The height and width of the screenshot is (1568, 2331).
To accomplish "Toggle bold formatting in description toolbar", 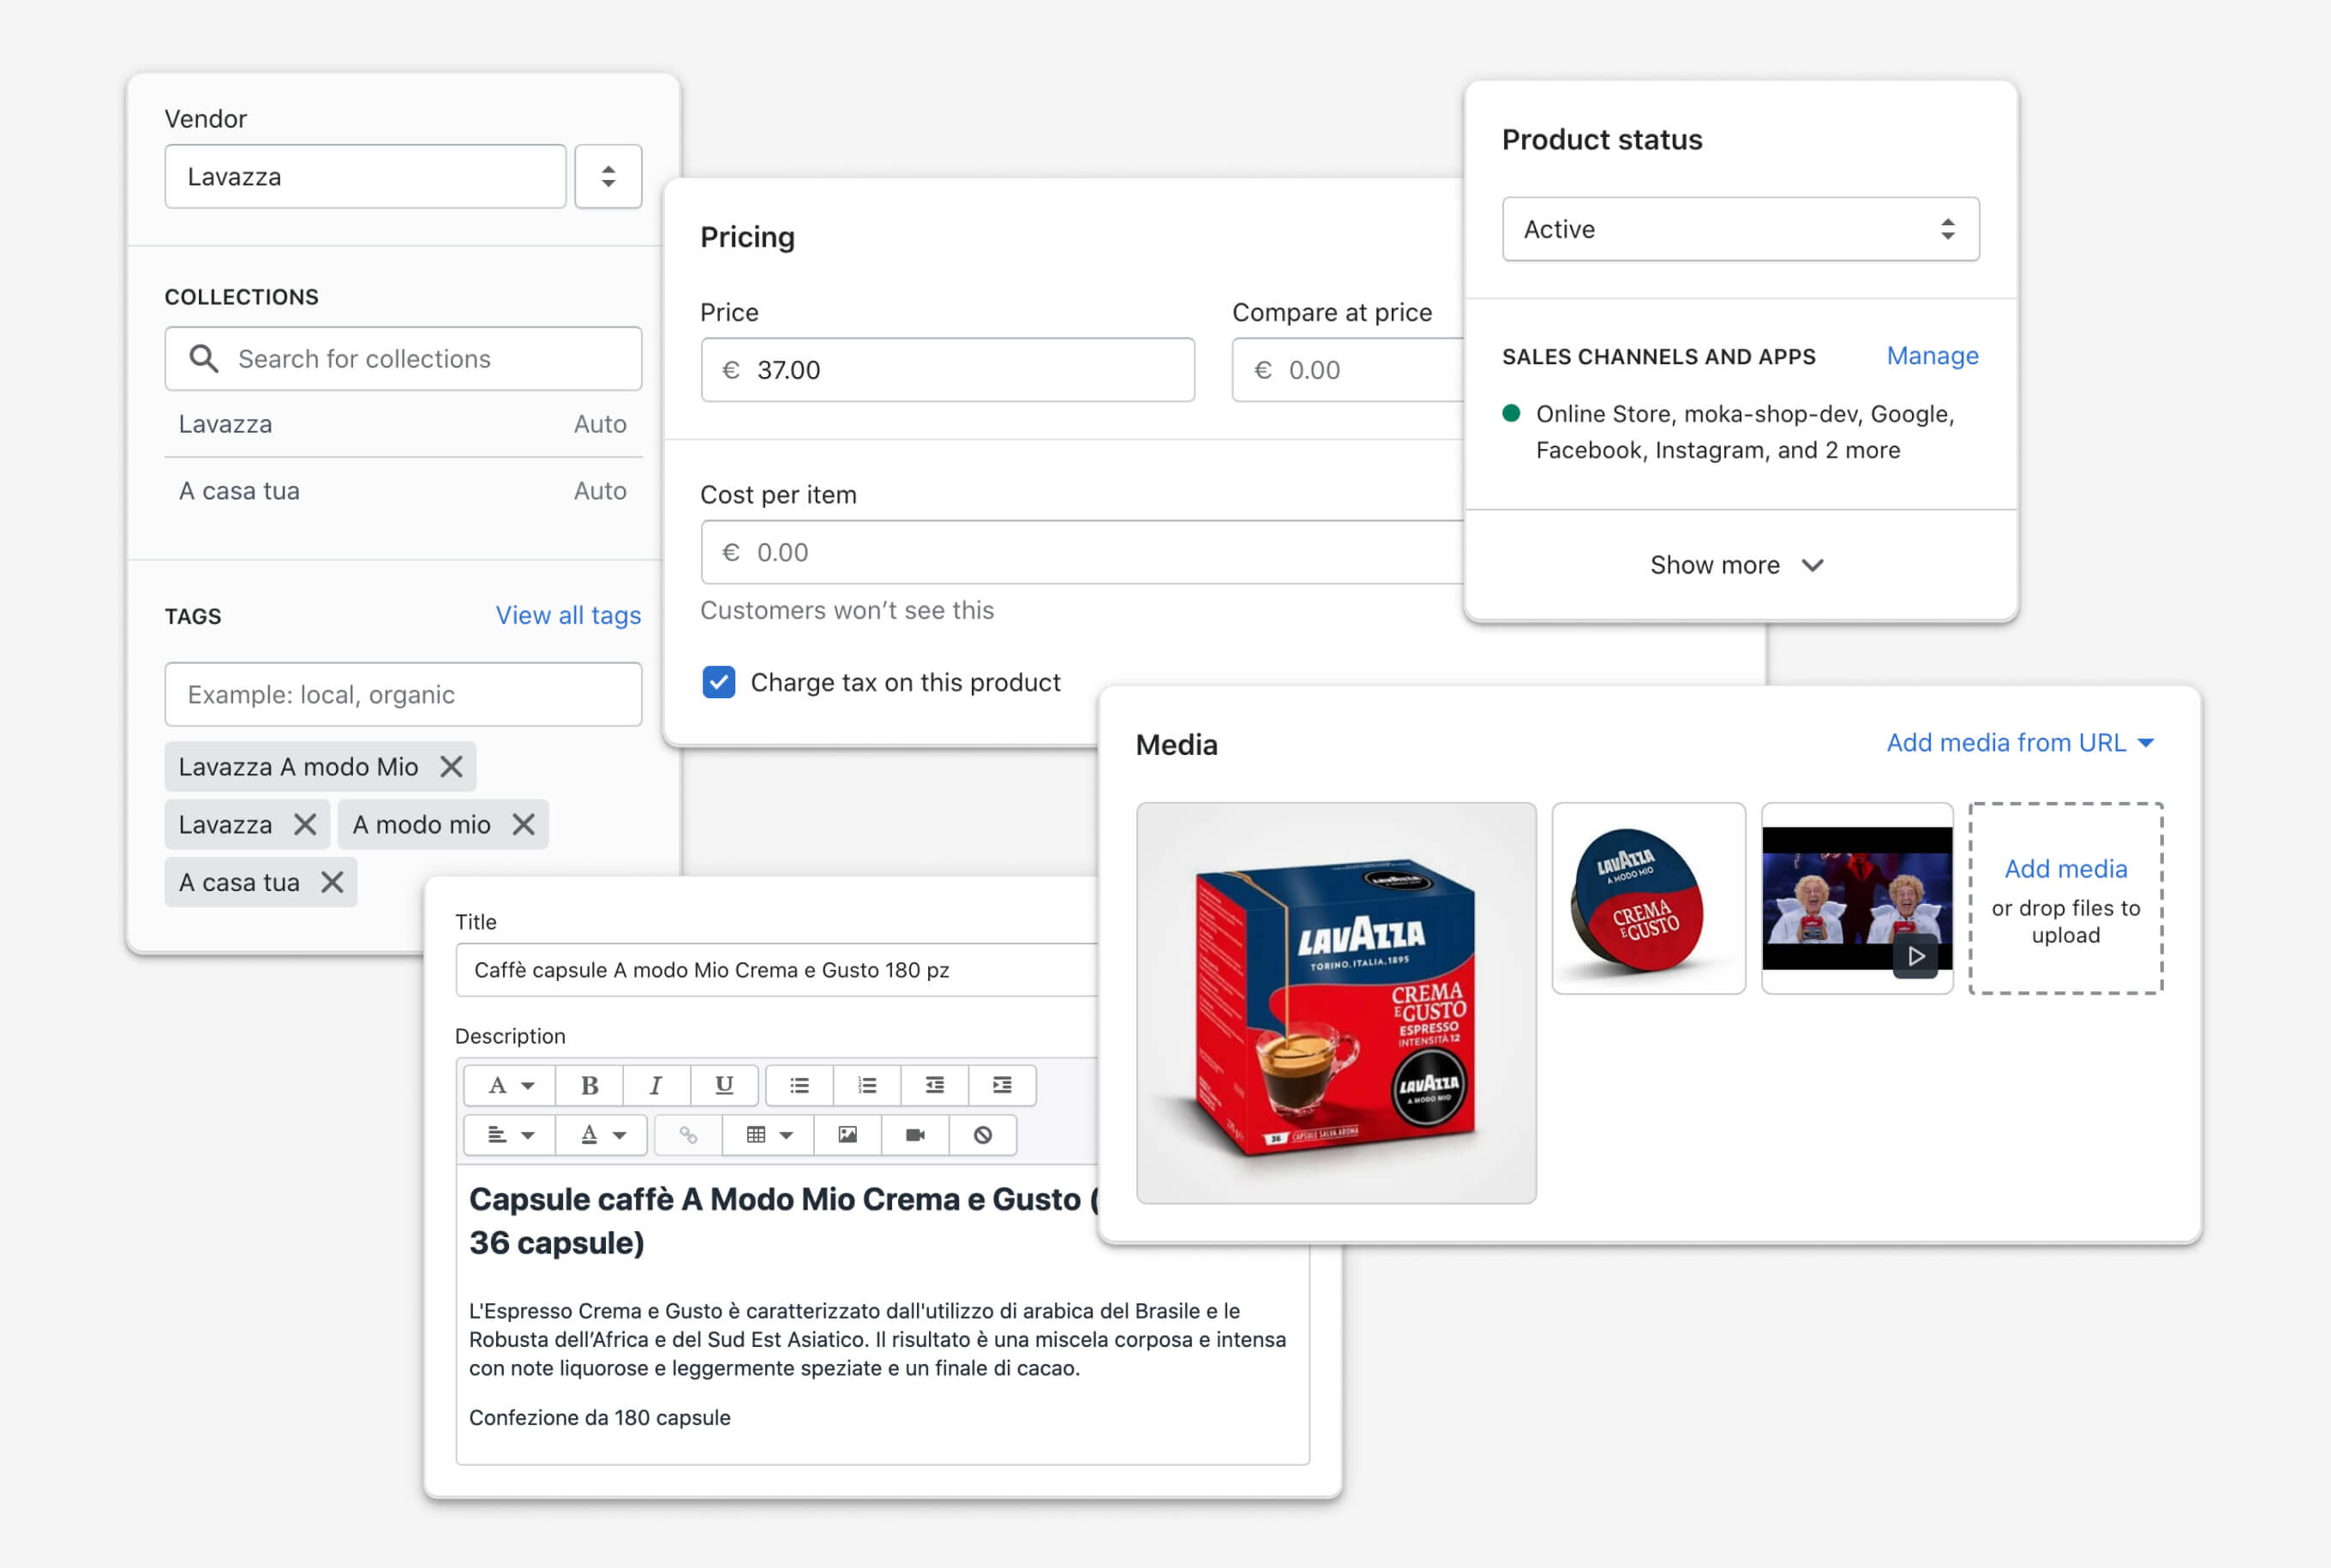I will tap(589, 1085).
